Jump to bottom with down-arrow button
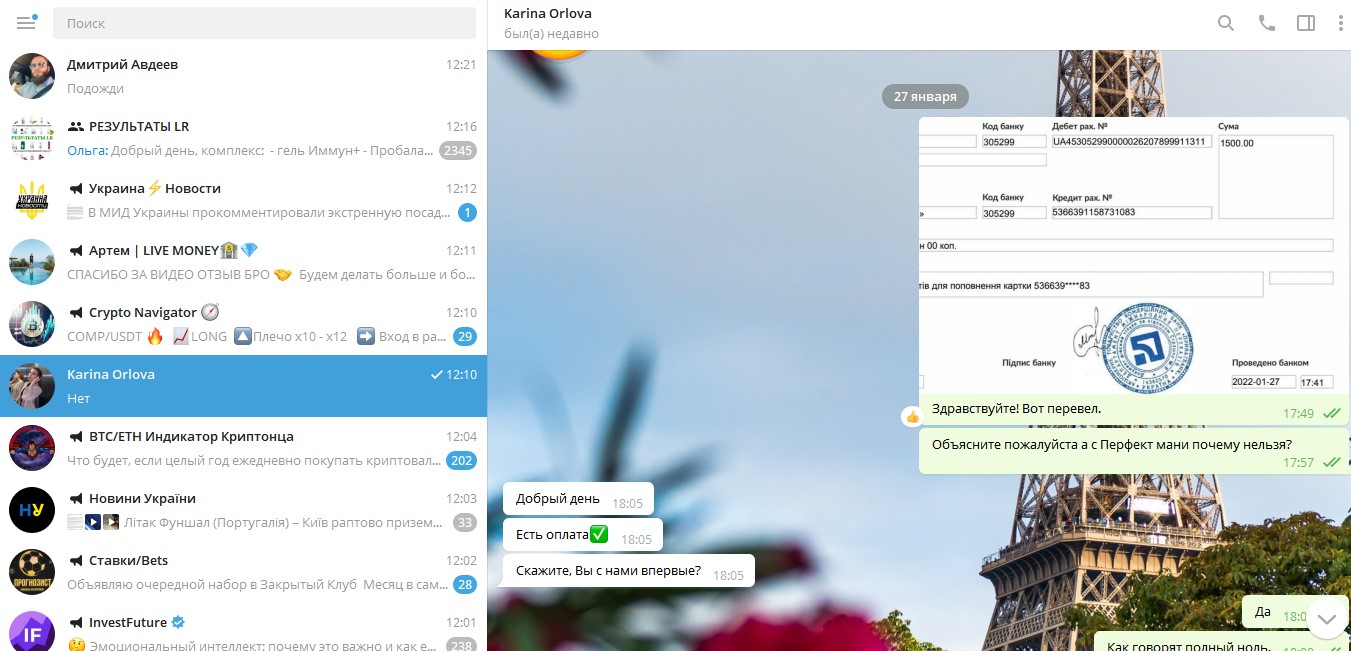The height and width of the screenshot is (651, 1351). point(1327,619)
